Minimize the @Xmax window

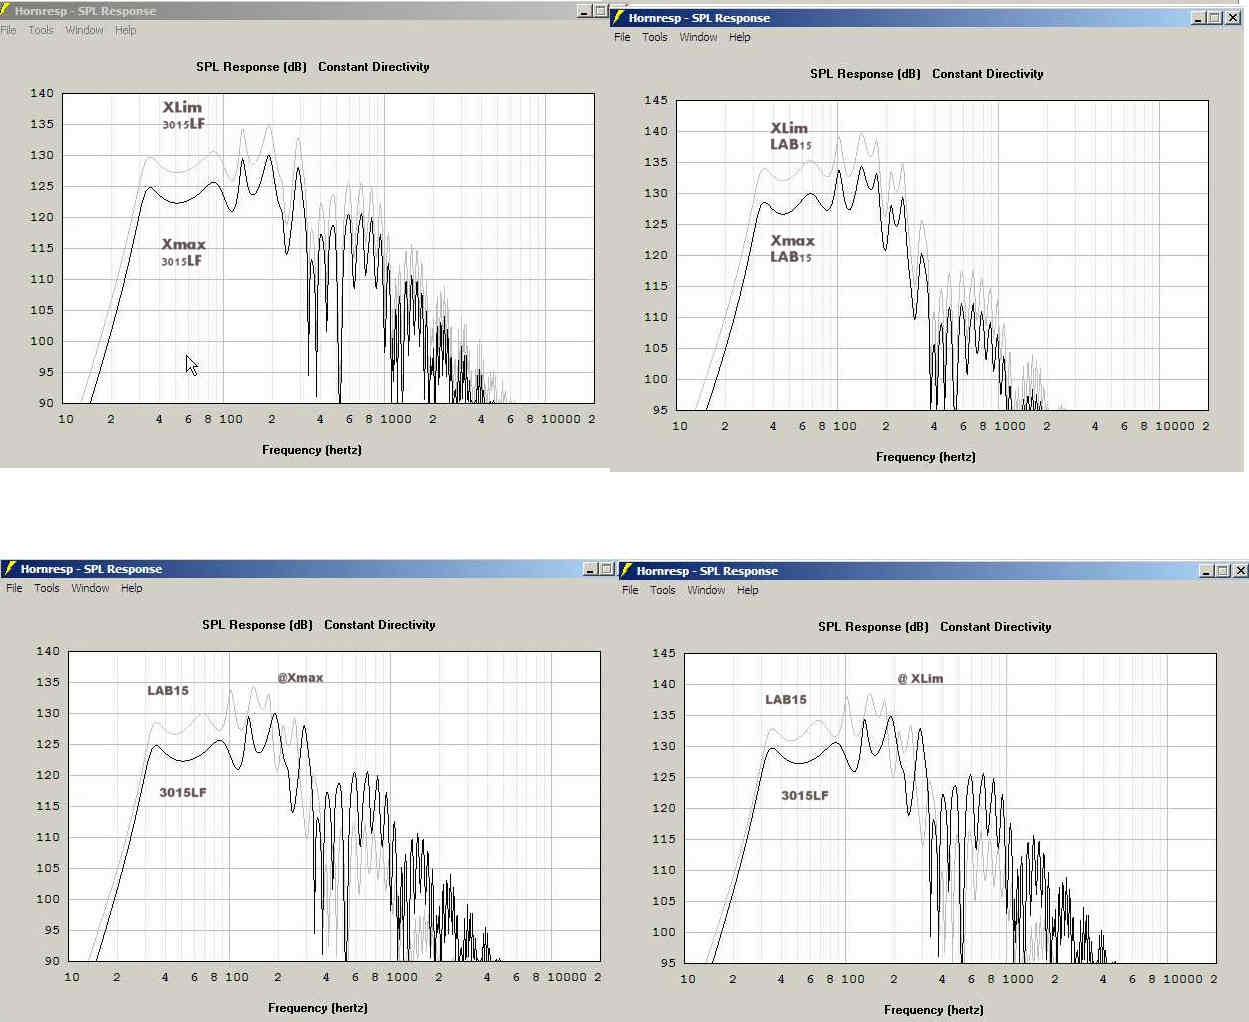[590, 569]
